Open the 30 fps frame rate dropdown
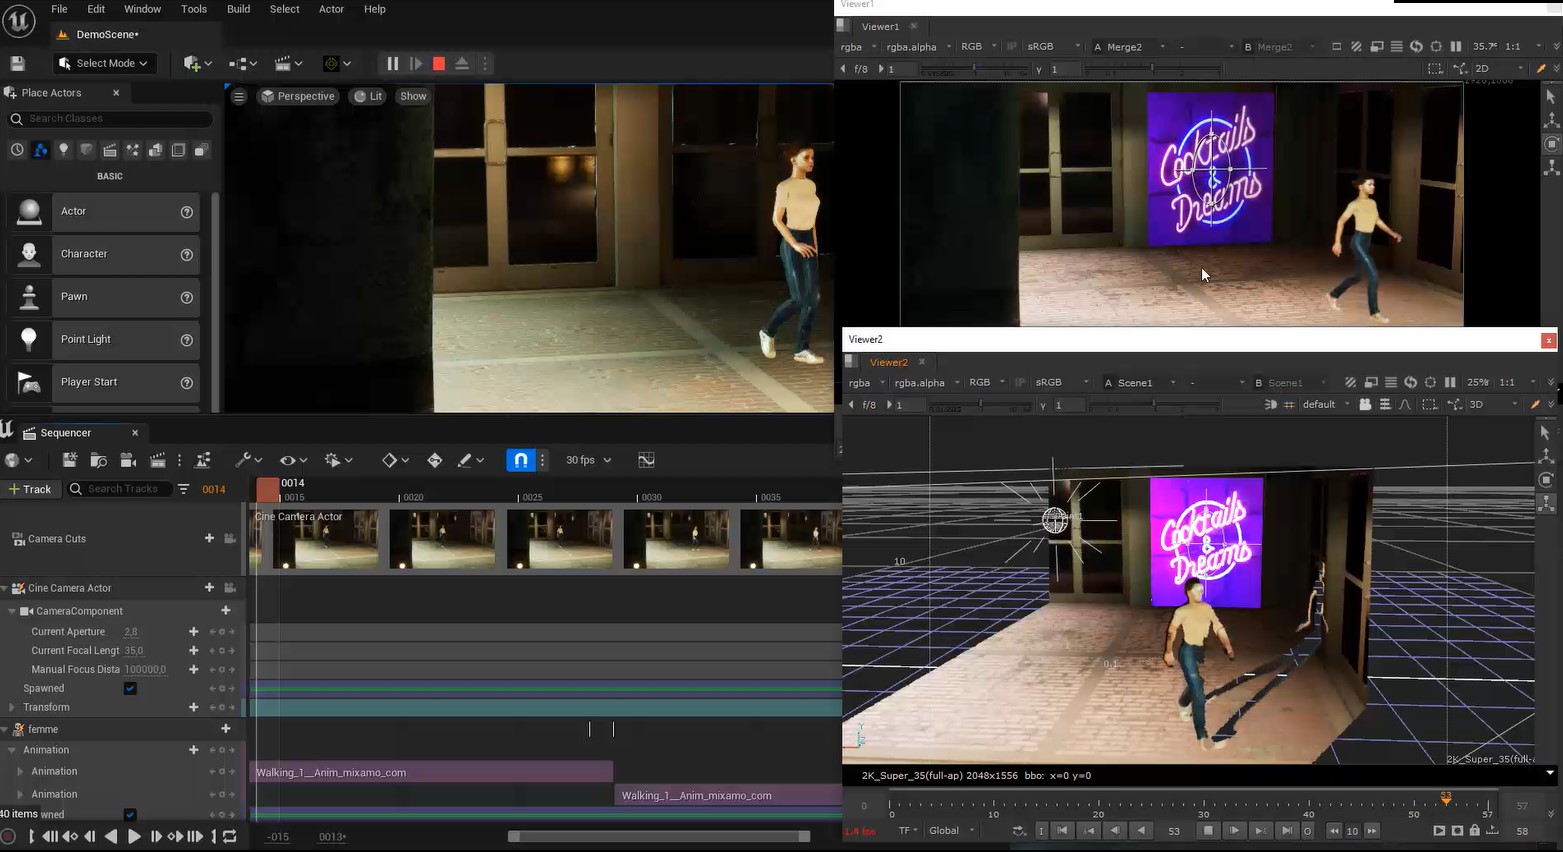Screen dimensions: 1563x852 coord(588,460)
